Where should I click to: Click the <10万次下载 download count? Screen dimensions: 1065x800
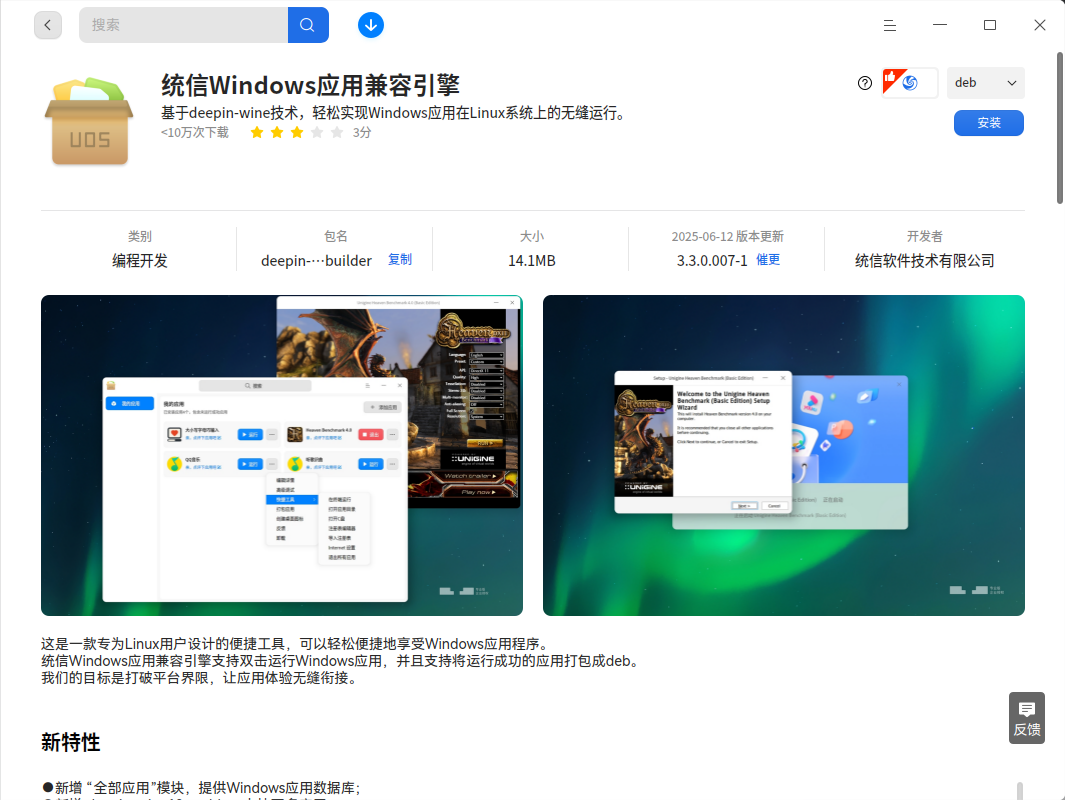[195, 132]
